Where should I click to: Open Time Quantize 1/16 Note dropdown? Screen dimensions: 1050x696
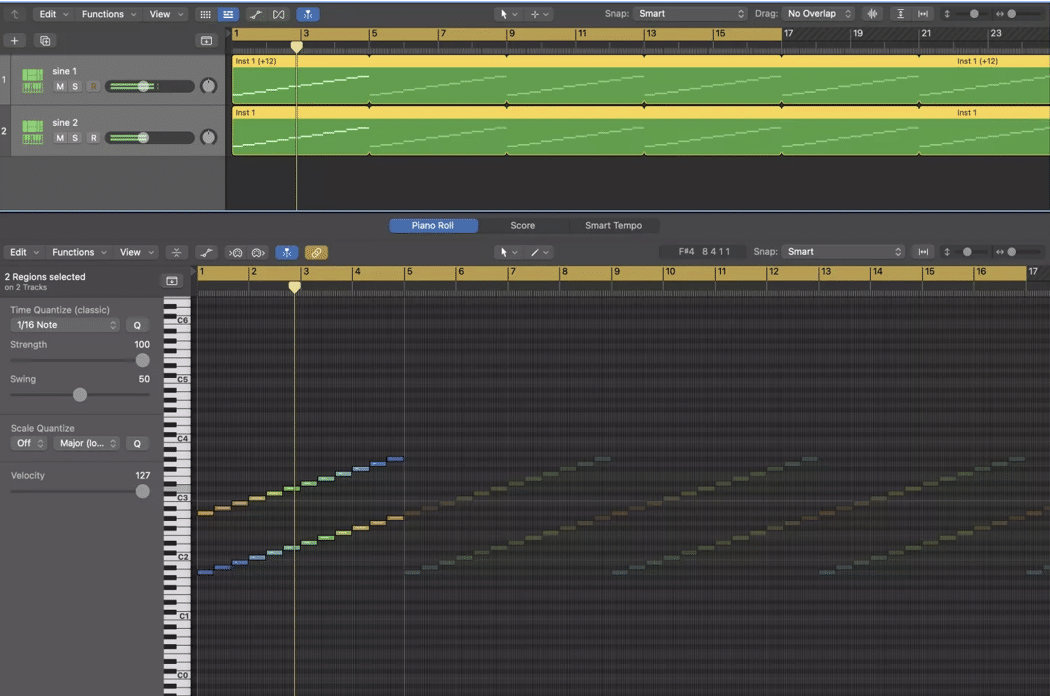pyautogui.click(x=65, y=325)
